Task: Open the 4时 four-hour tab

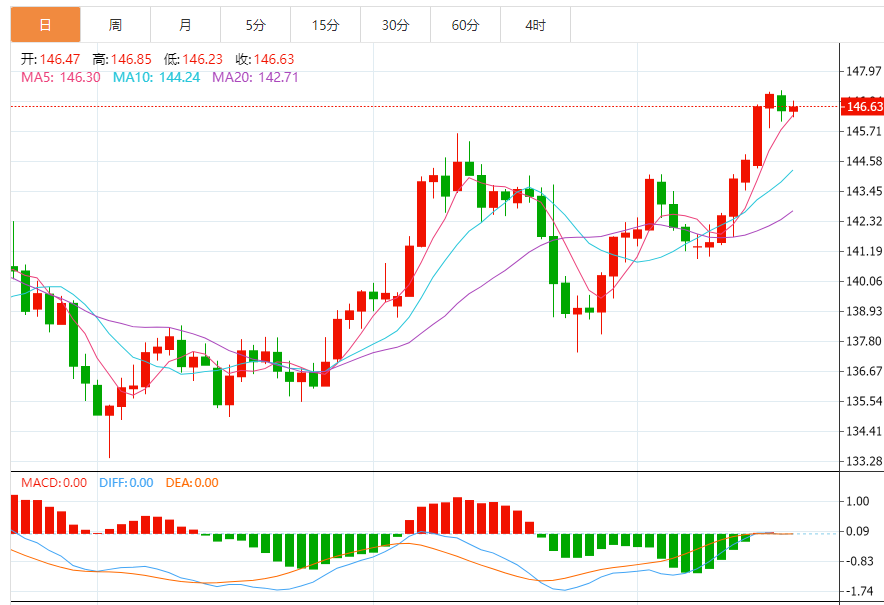Action: pos(536,25)
